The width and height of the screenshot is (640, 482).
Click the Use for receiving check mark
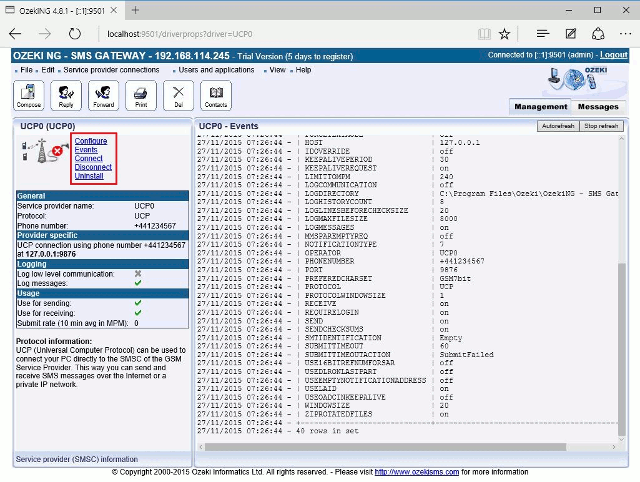pos(138,313)
